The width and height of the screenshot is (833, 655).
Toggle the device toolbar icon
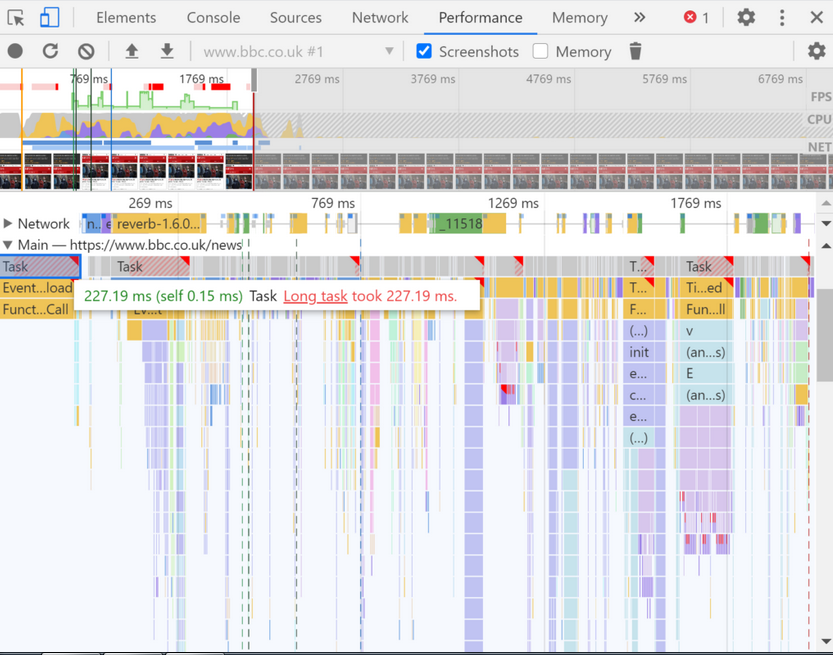pos(49,18)
